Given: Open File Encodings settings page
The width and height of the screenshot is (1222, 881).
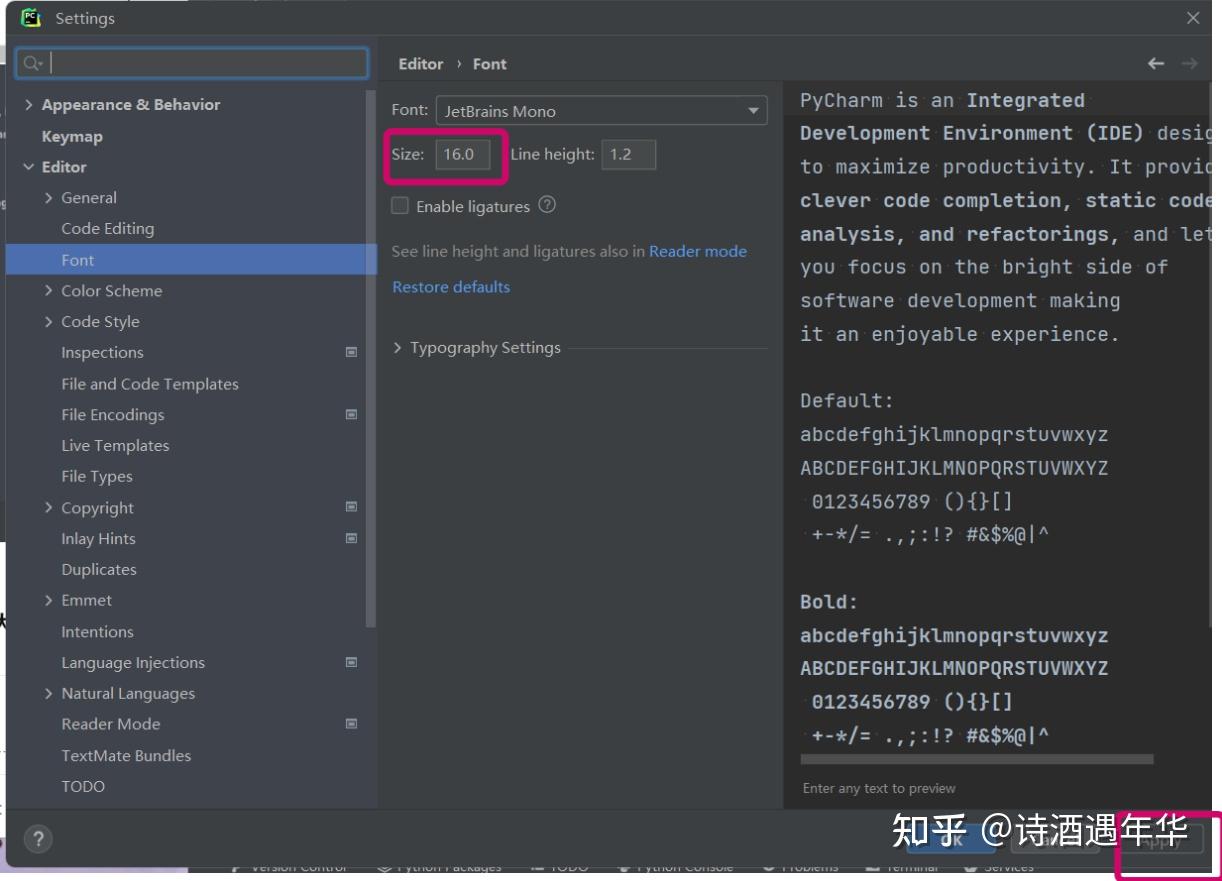Looking at the screenshot, I should (112, 414).
